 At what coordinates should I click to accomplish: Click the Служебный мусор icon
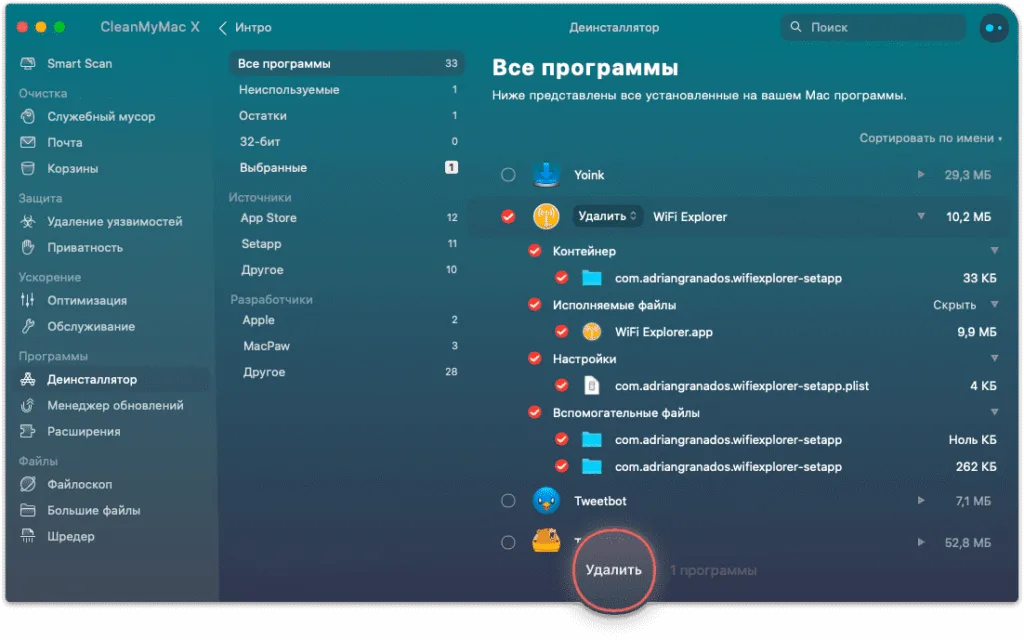tap(27, 116)
